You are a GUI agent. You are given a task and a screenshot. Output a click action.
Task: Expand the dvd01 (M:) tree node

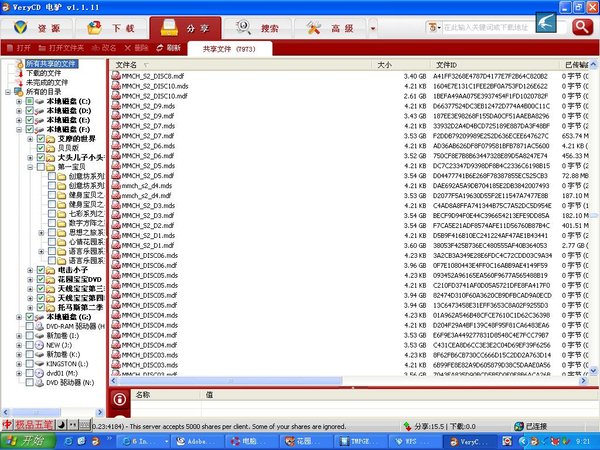[19, 373]
